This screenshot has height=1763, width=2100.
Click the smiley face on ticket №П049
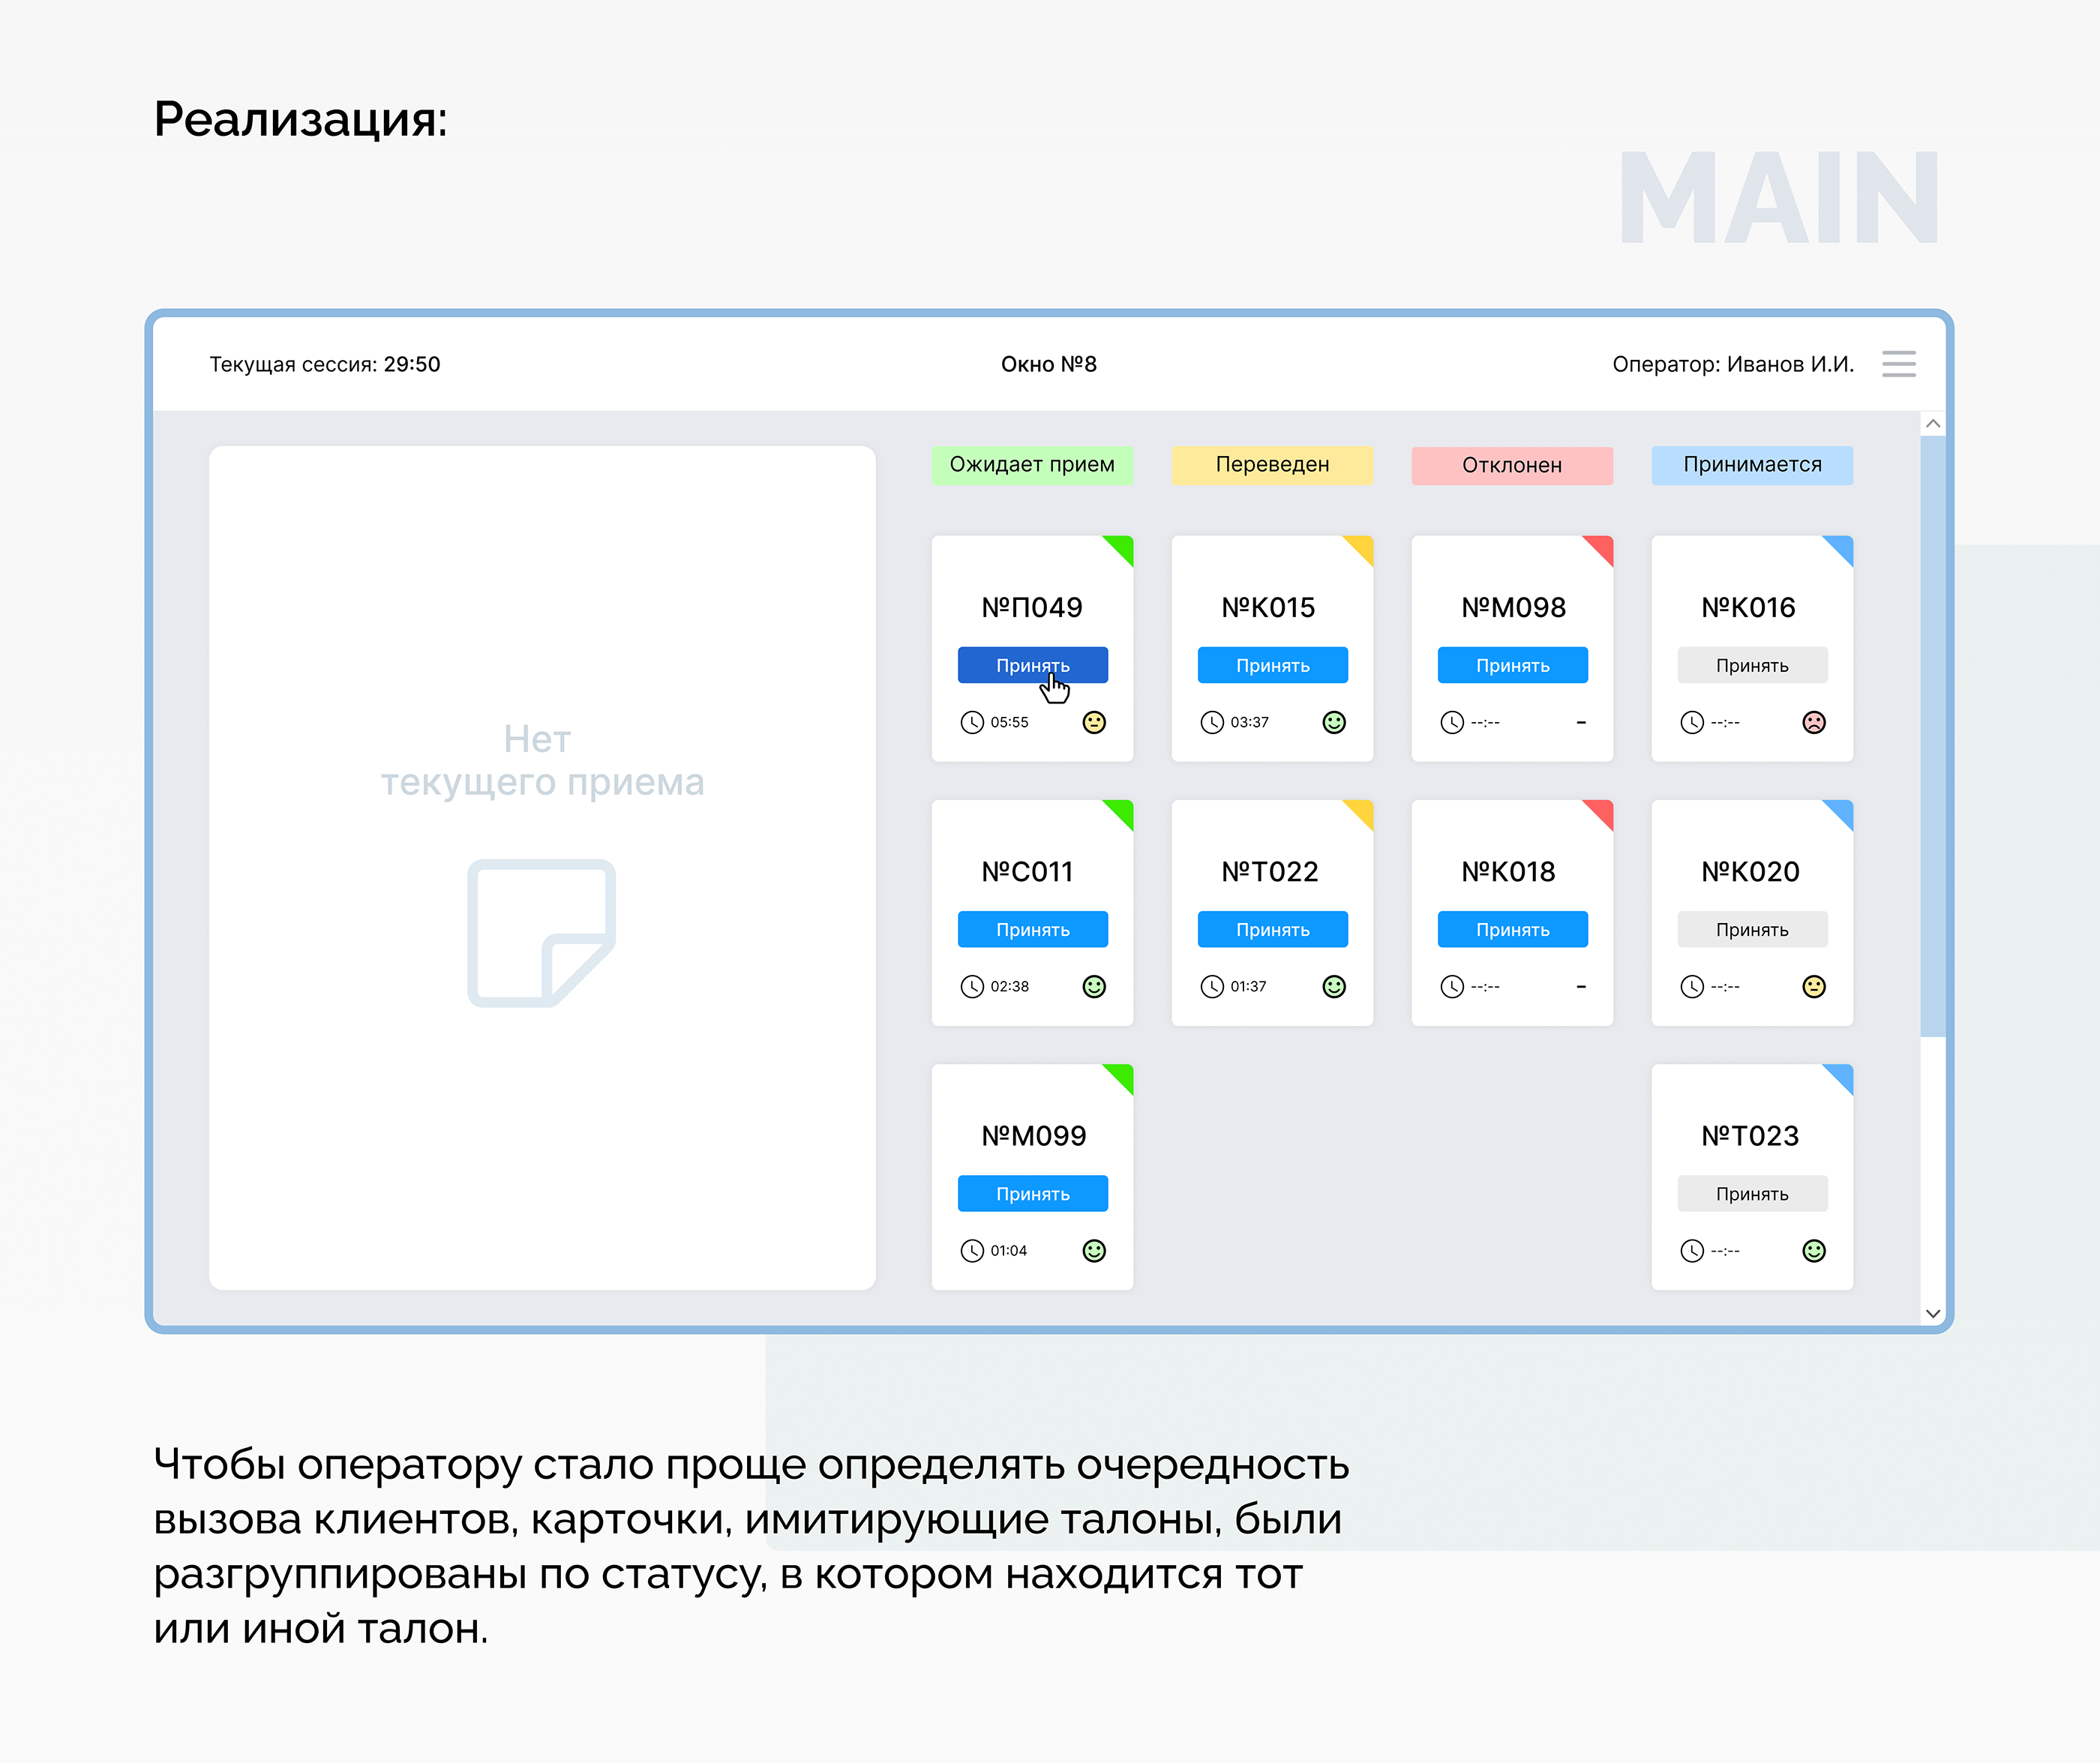pyautogui.click(x=1094, y=722)
